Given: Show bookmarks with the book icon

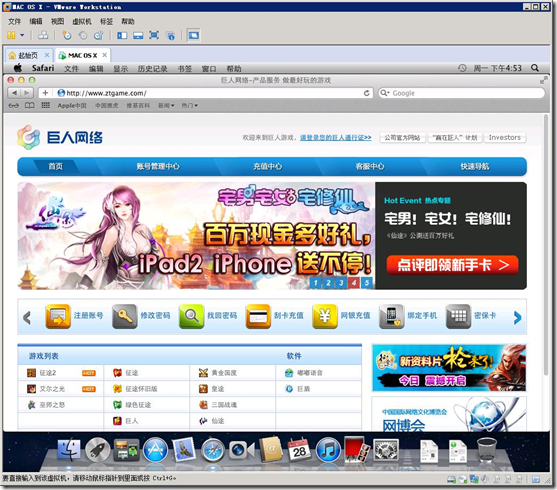Looking at the screenshot, I should [29, 106].
